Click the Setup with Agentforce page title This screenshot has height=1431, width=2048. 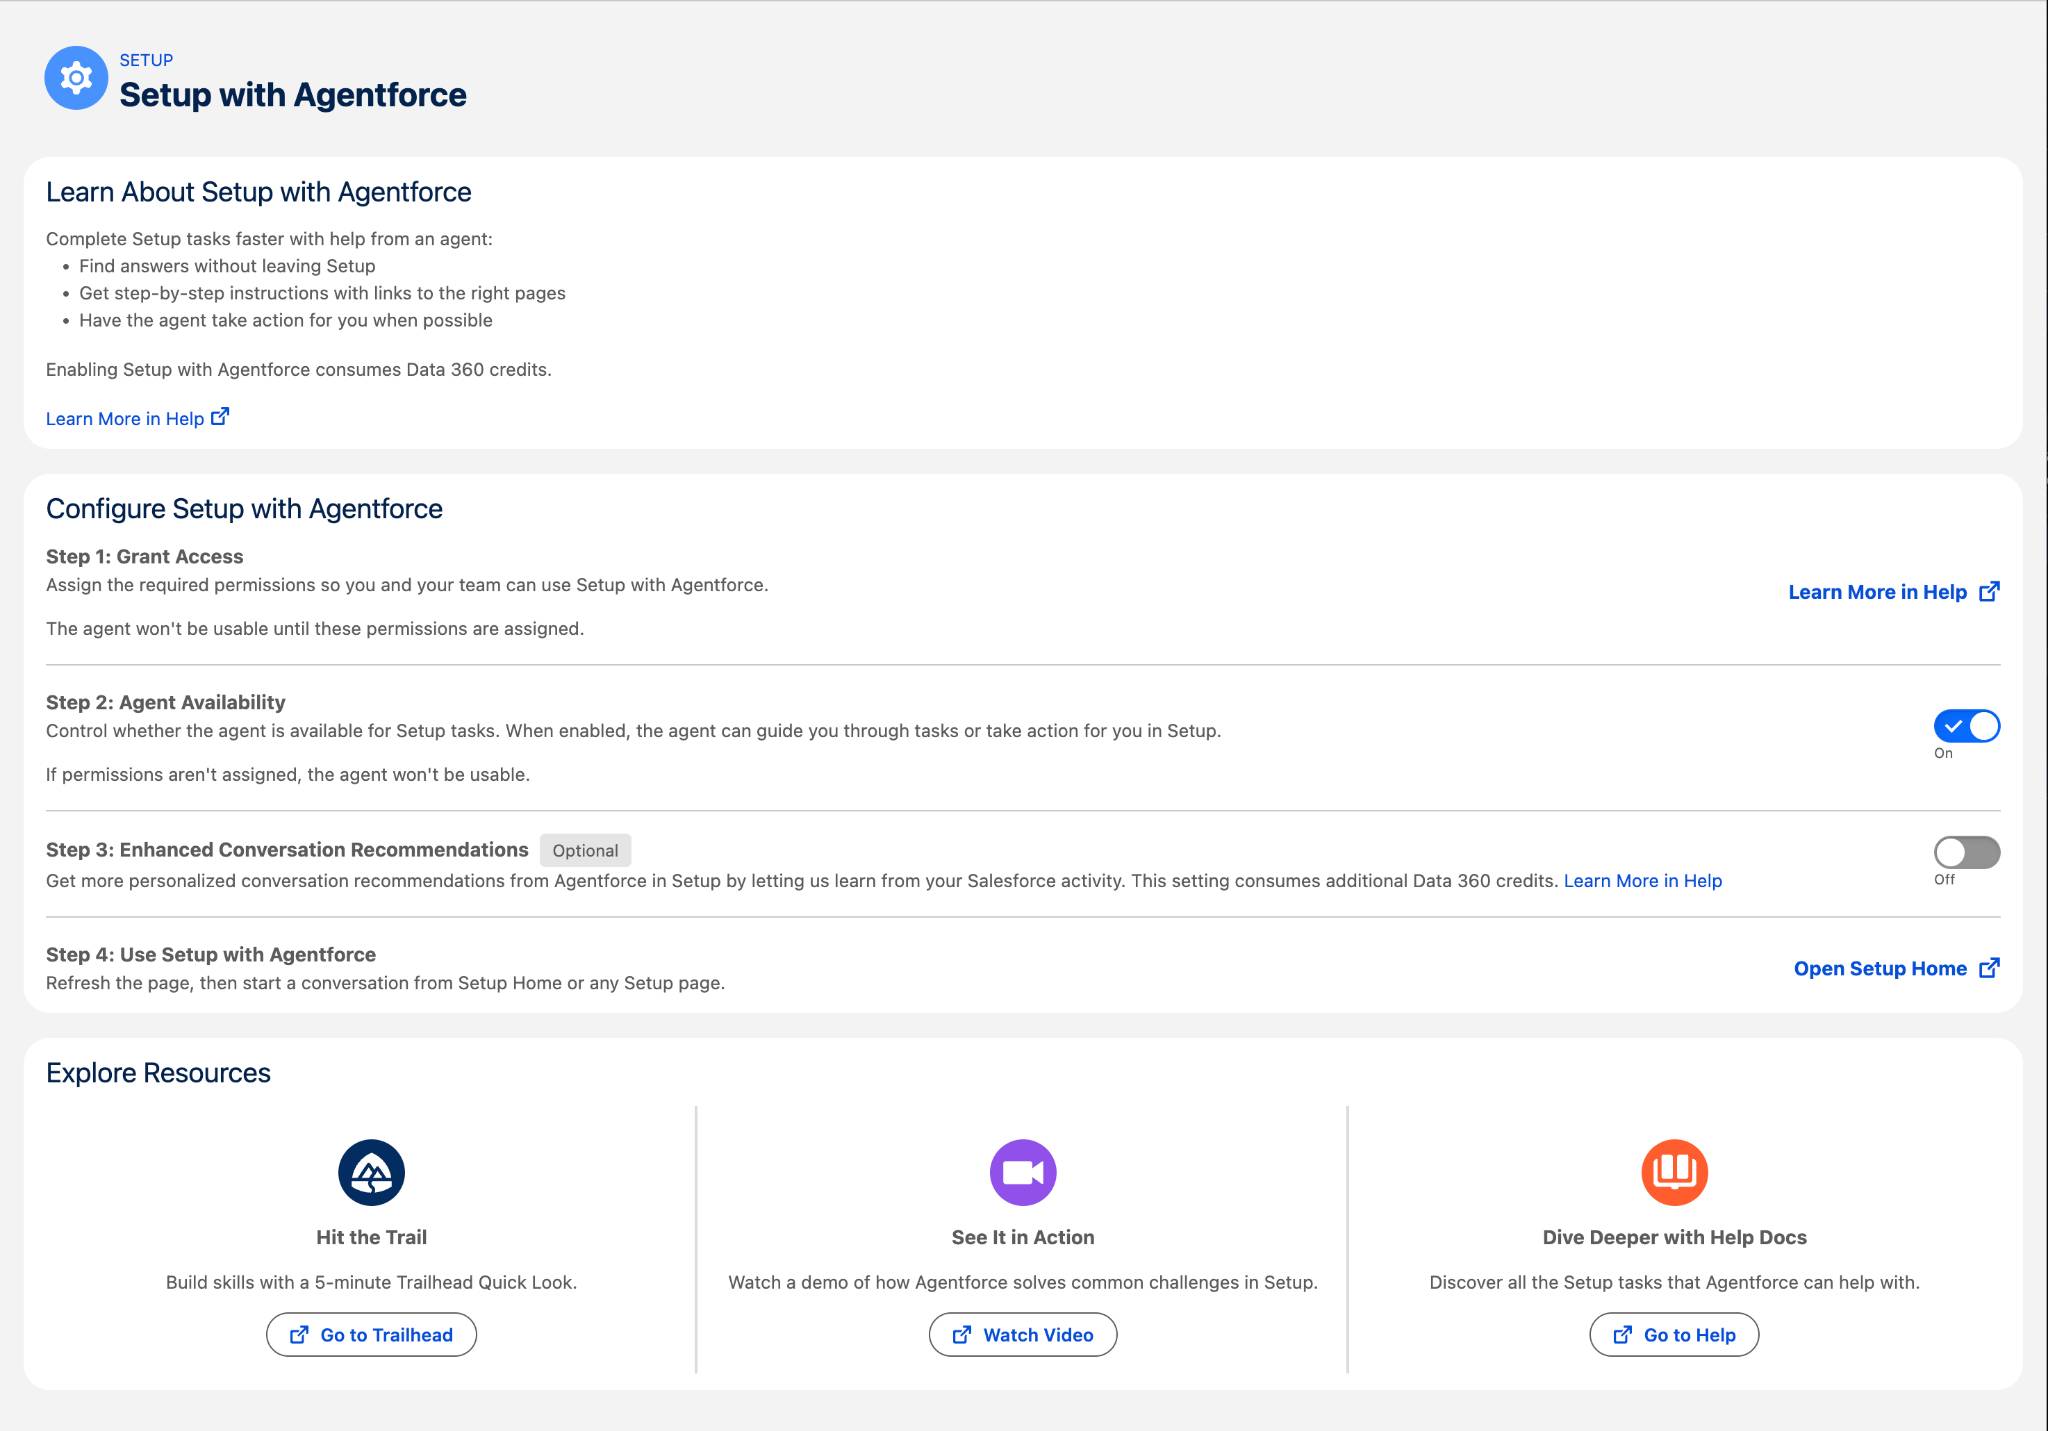[293, 95]
